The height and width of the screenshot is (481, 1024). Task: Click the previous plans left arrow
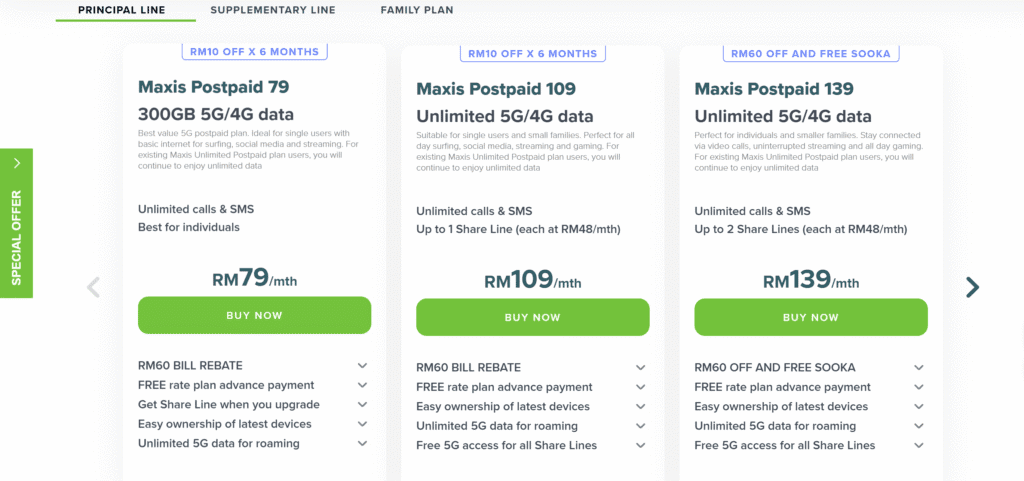(x=94, y=288)
